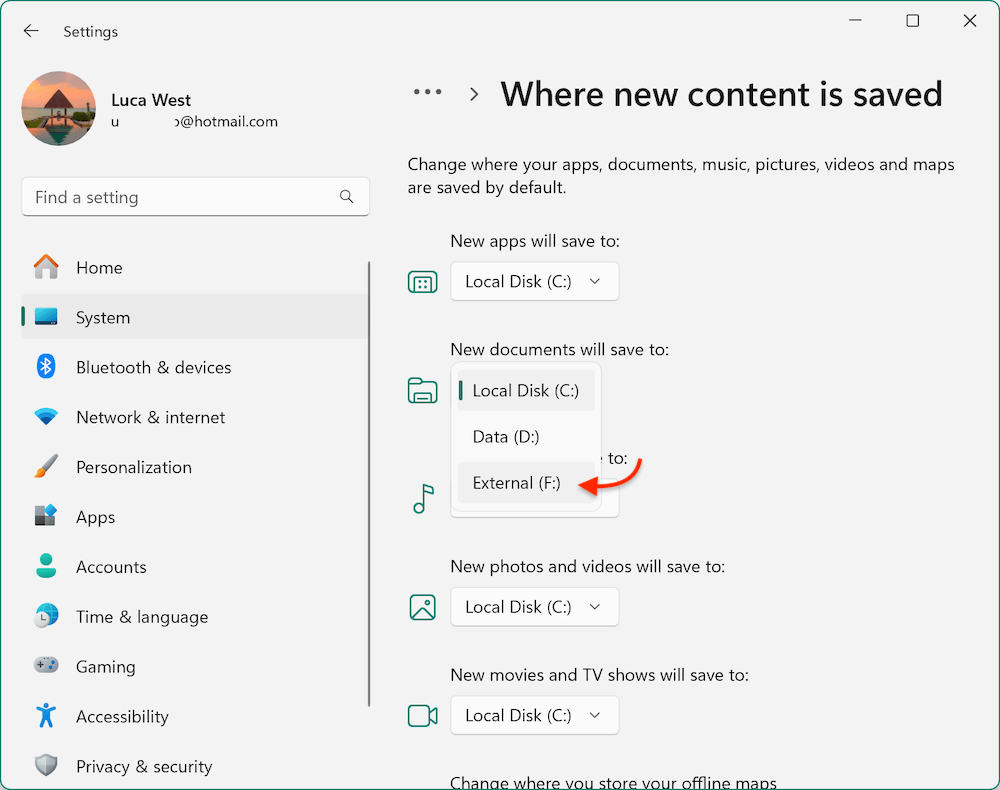Click the breadcrumb ellipsis next to the page title
This screenshot has height=790, width=1000.
point(427,92)
